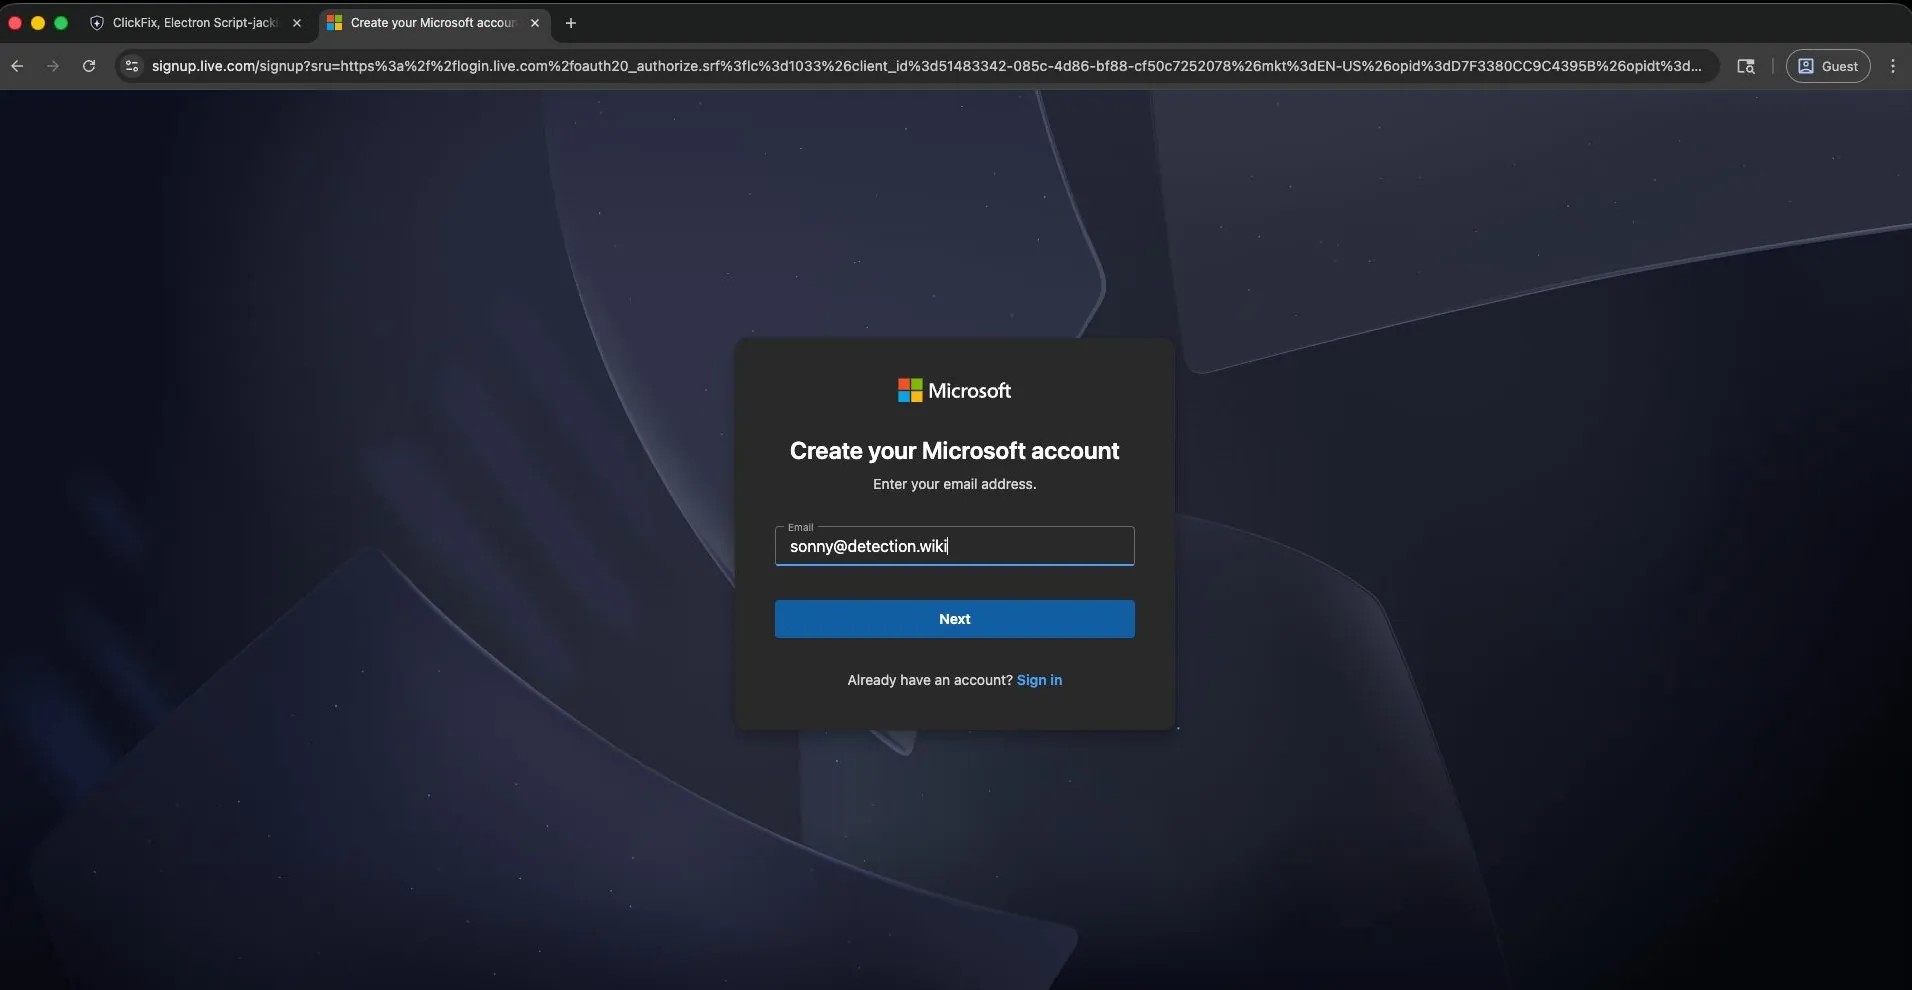Open the Chrome three-dot menu
Screen dimensions: 1912x990
tap(1893, 66)
